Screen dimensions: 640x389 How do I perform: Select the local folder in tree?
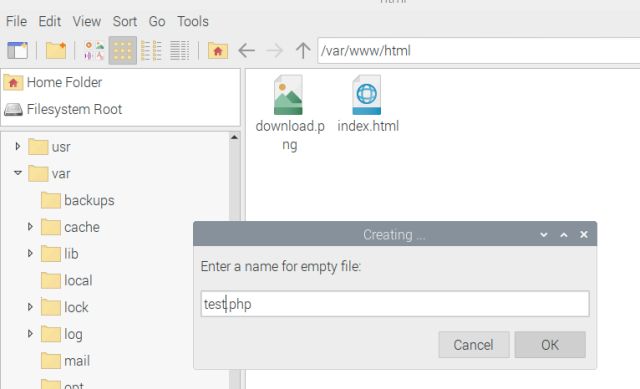tap(67, 280)
